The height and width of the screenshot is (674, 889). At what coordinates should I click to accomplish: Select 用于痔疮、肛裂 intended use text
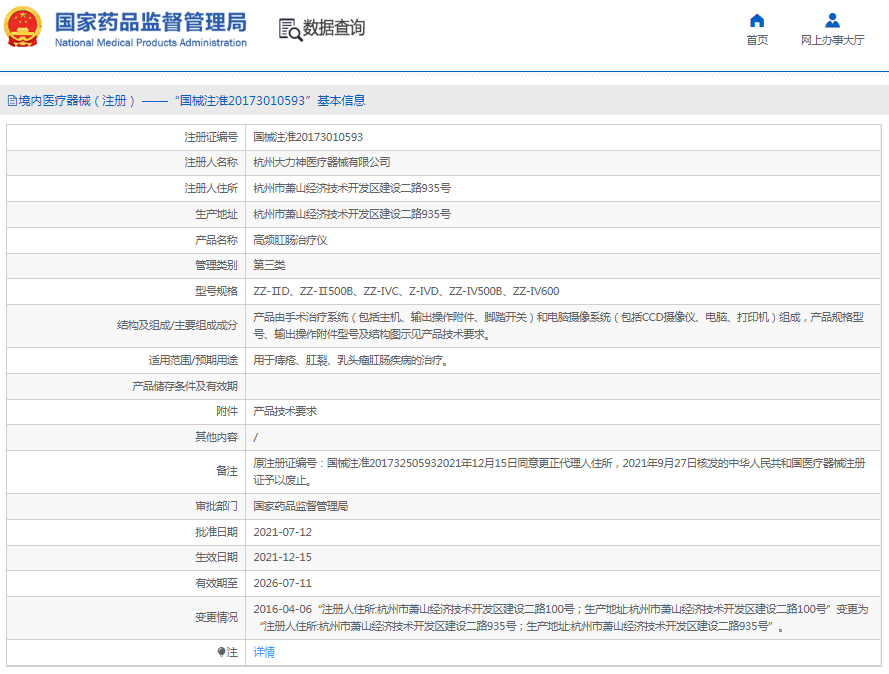(x=352, y=361)
